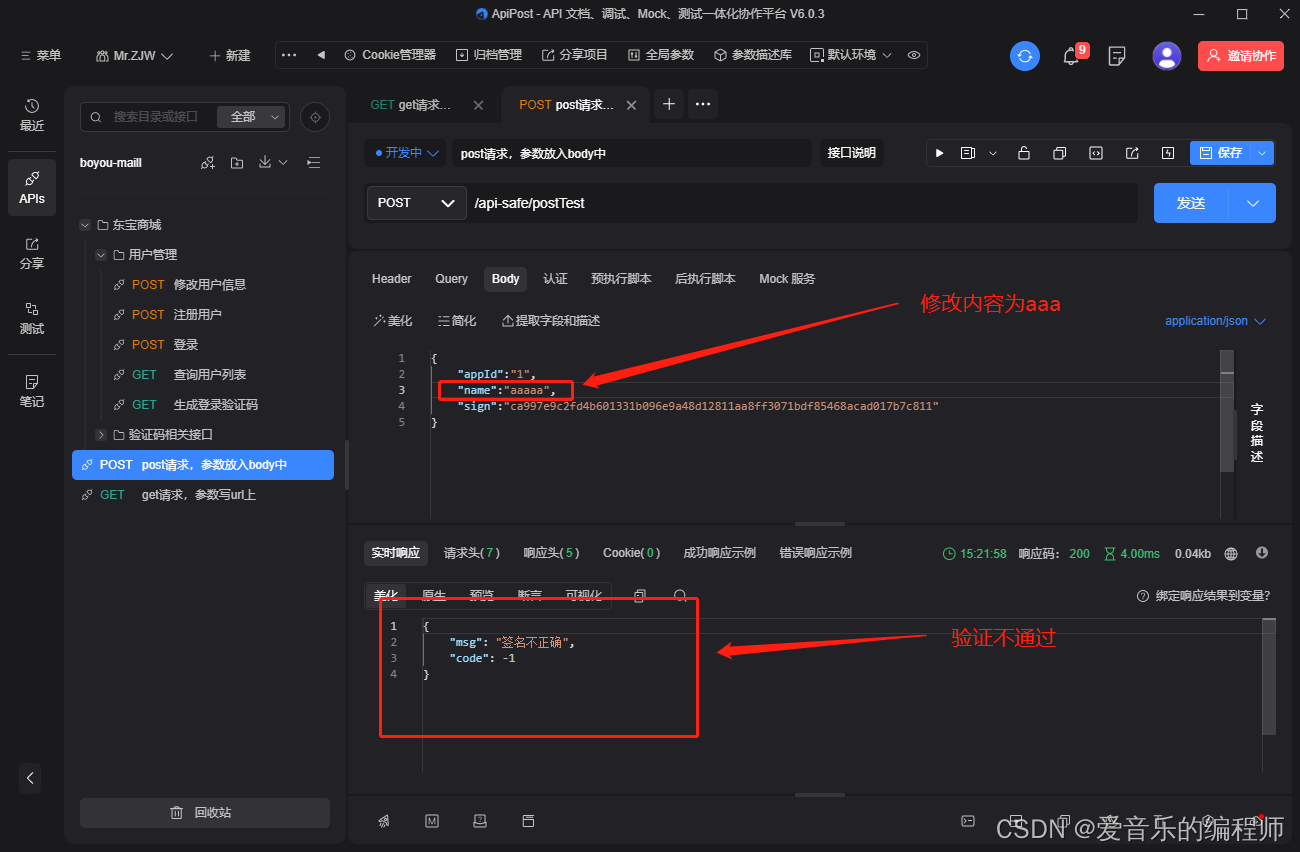This screenshot has width=1300, height=852.
Task: Open the 全局参数 panel
Action: [x=661, y=55]
